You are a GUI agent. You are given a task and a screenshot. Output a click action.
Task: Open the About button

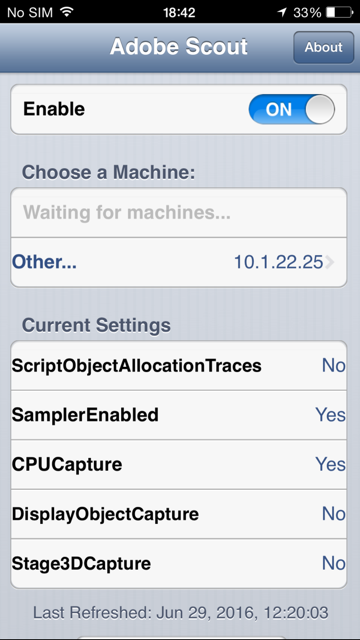(x=324, y=47)
